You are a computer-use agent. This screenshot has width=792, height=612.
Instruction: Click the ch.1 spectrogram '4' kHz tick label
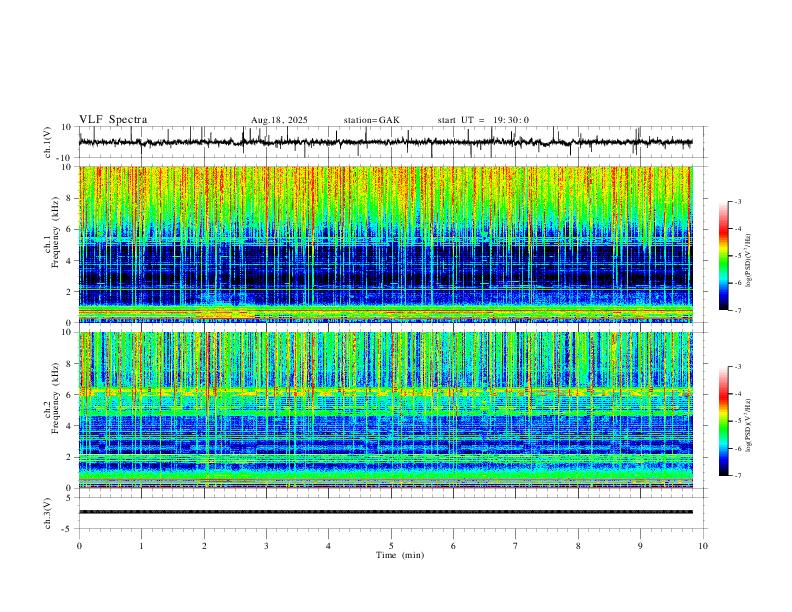[x=70, y=261]
